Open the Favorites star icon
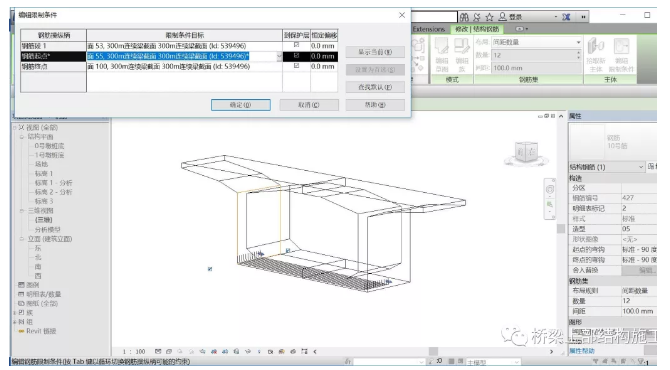 489,17
